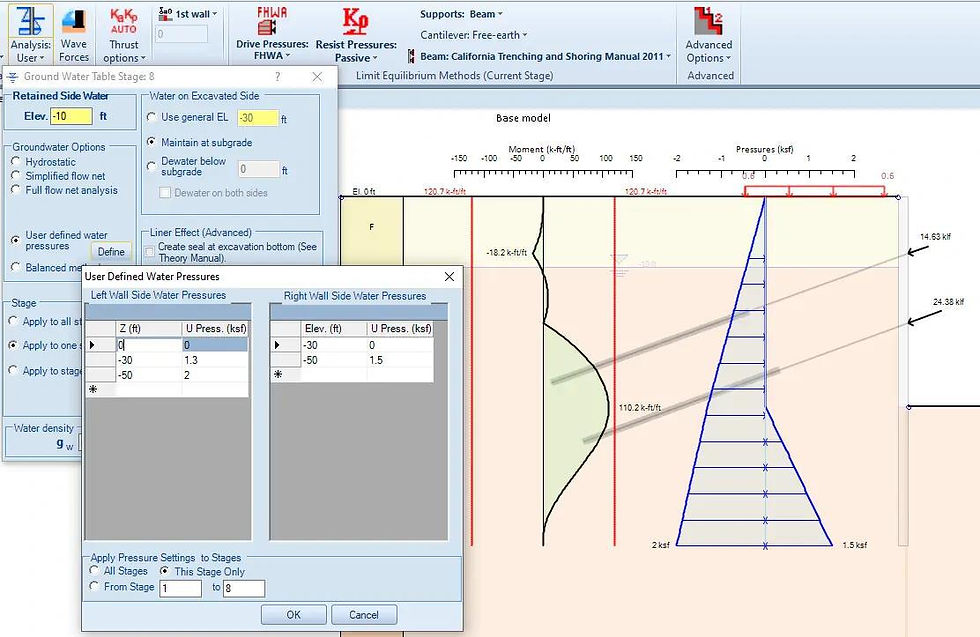The height and width of the screenshot is (637, 980).
Task: Select Maintain at subgrade option
Action: point(151,142)
